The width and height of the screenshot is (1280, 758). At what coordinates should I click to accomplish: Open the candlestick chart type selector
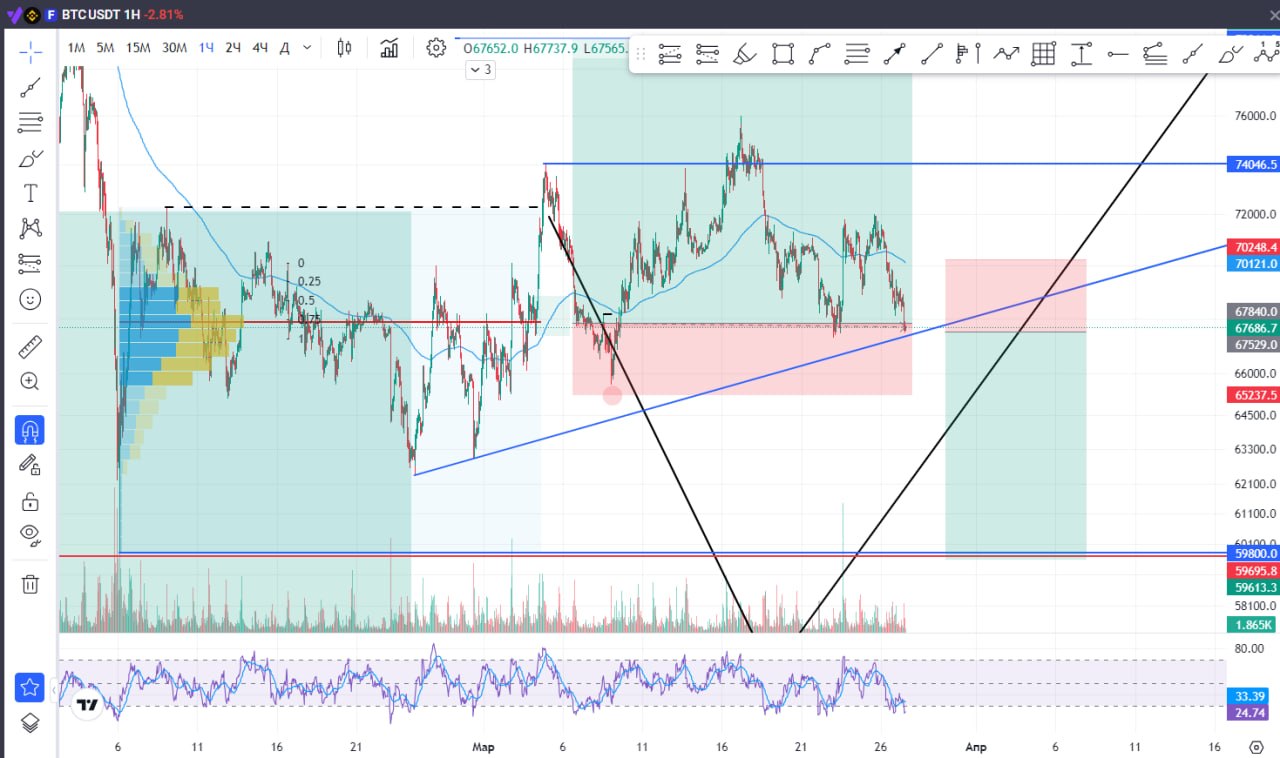[x=345, y=48]
